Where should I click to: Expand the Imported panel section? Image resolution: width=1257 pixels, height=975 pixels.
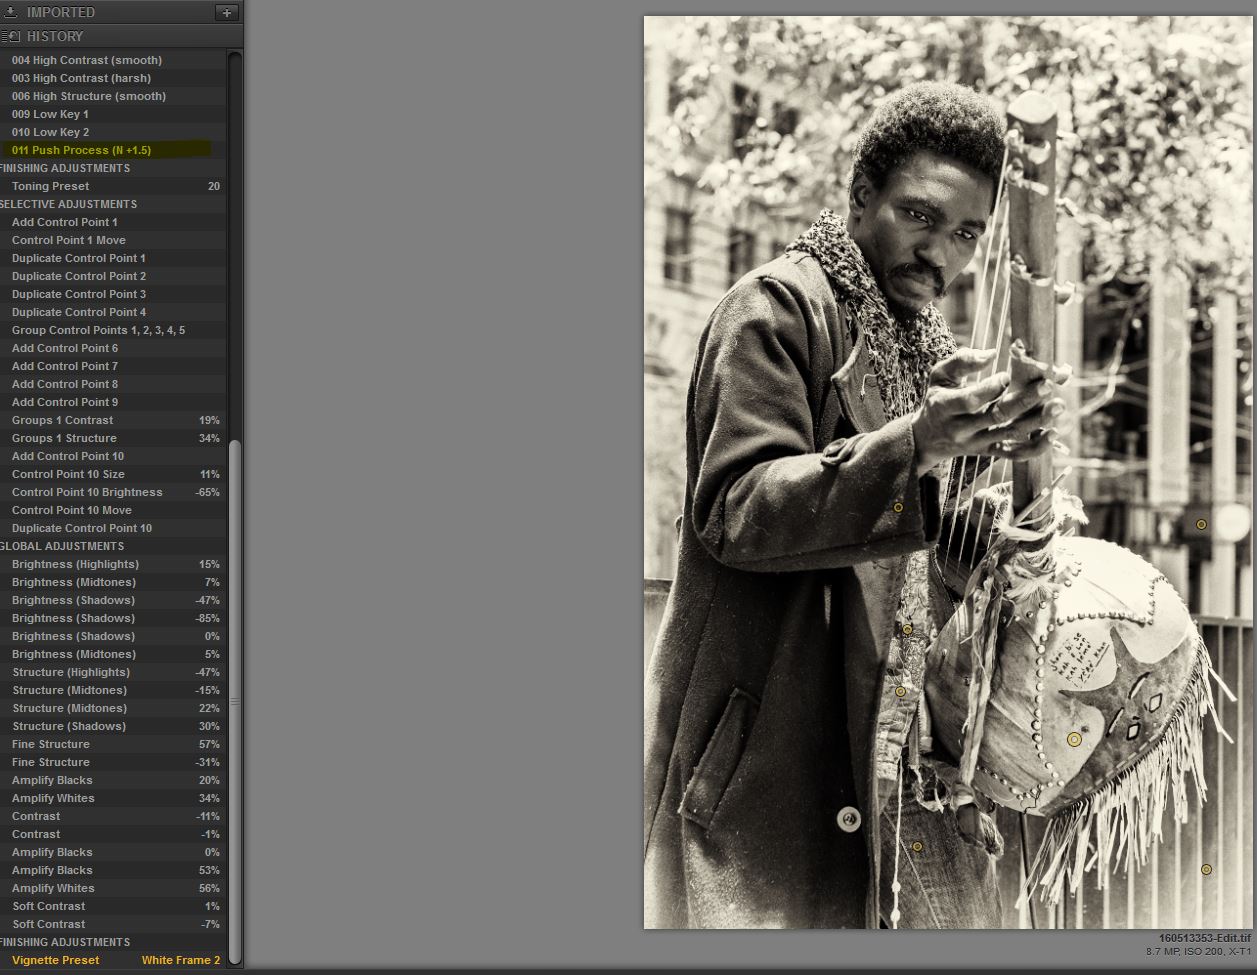tap(60, 13)
